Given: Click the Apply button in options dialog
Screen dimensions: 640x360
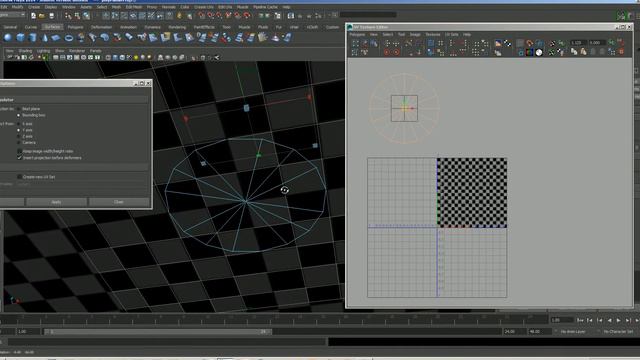Looking at the screenshot, I should coord(56,202).
